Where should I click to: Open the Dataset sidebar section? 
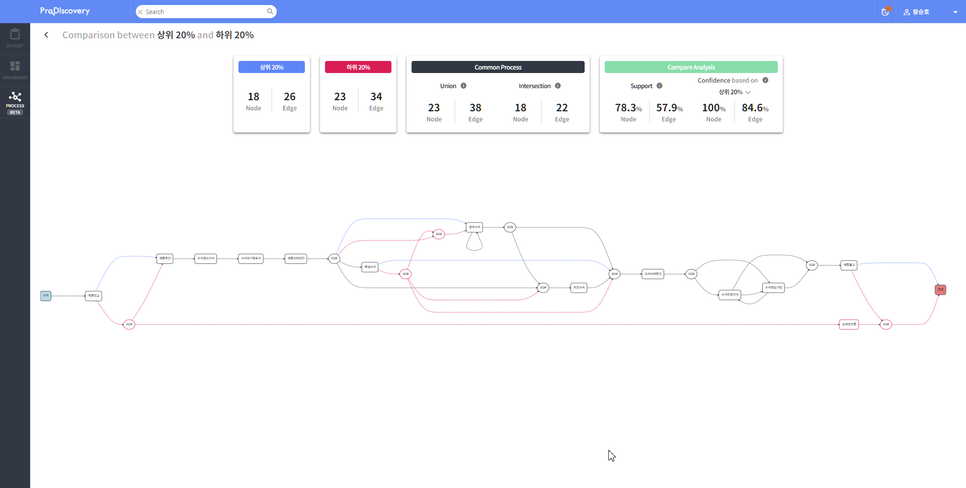(x=15, y=38)
